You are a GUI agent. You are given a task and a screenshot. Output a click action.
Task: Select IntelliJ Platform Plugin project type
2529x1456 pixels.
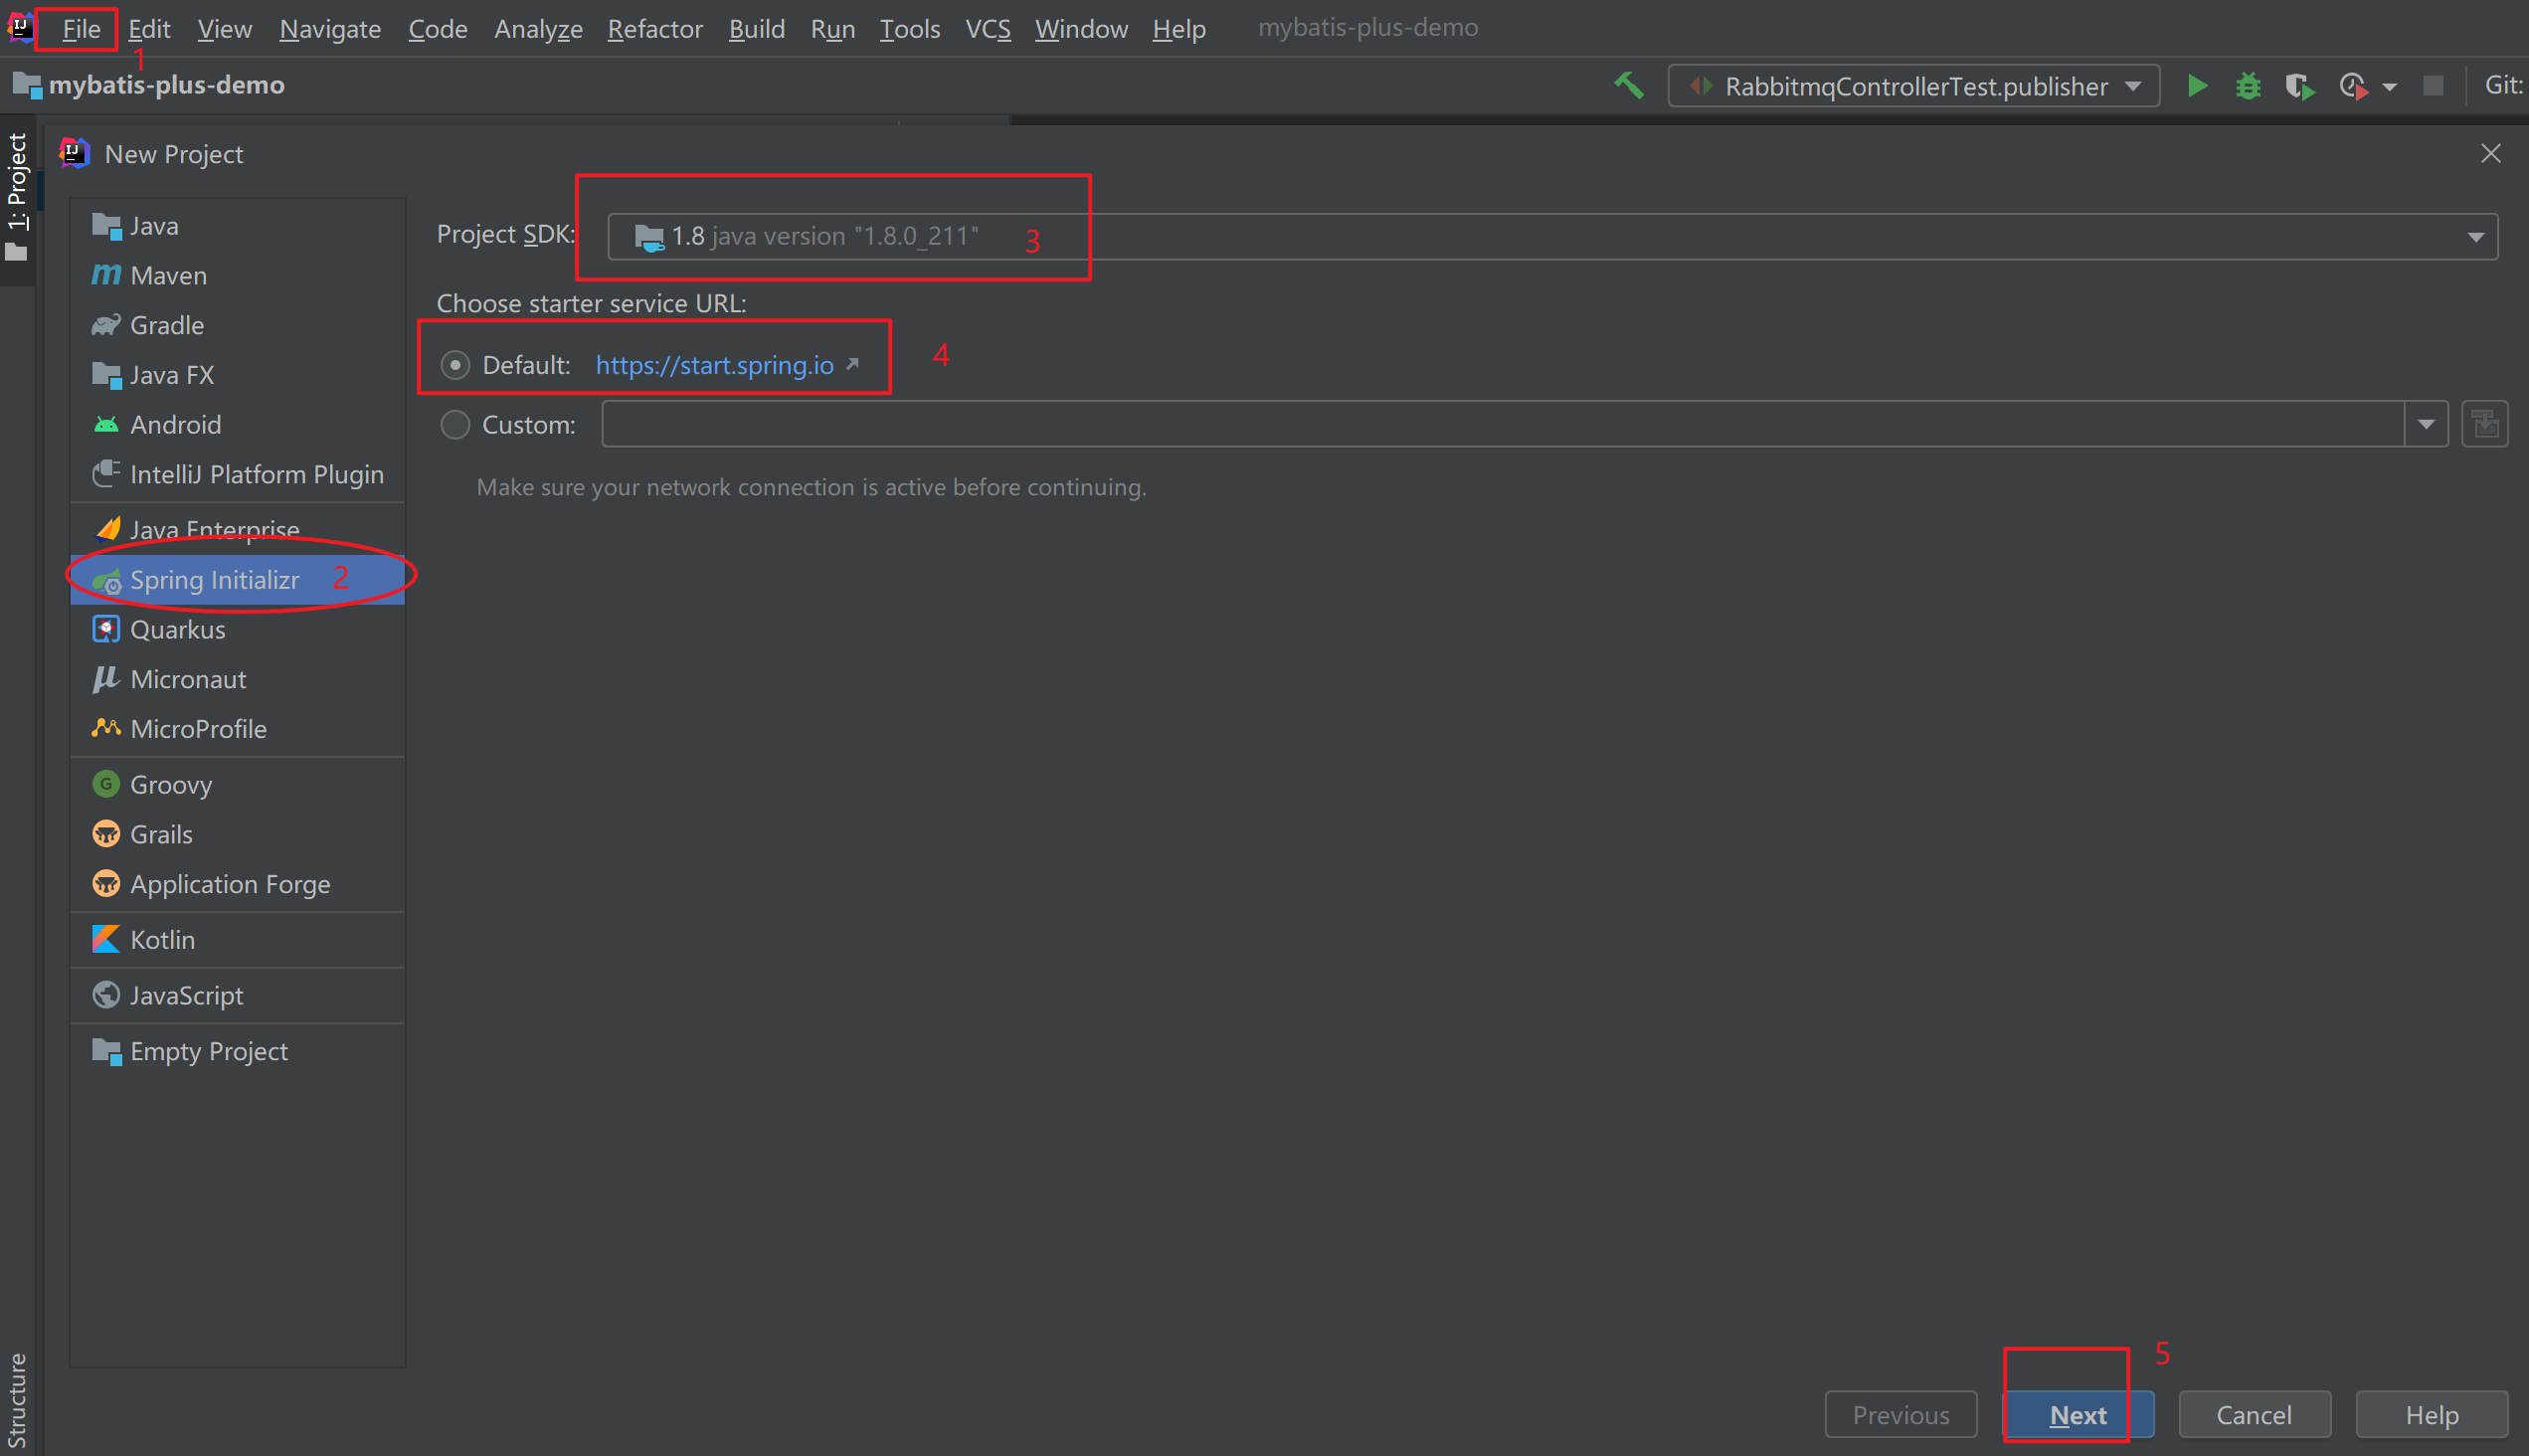coord(238,475)
